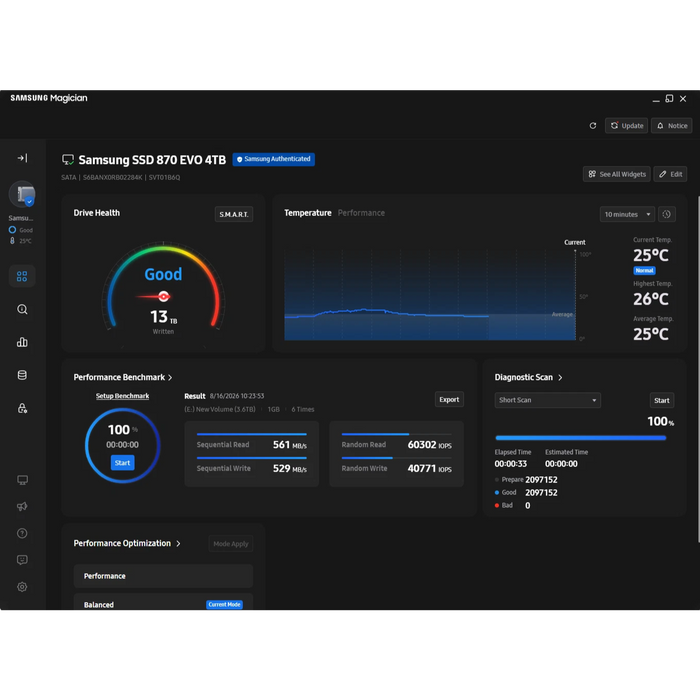700x700 pixels.
Task: Click the Current Mode badge on Balanced
Action: pos(224,604)
